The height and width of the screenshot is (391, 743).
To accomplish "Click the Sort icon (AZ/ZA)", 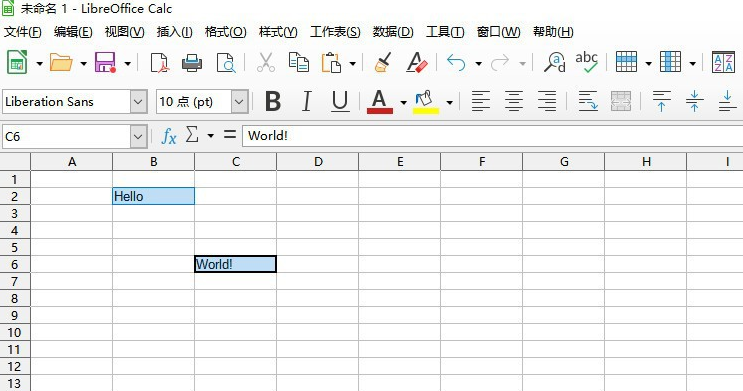I will [x=723, y=62].
